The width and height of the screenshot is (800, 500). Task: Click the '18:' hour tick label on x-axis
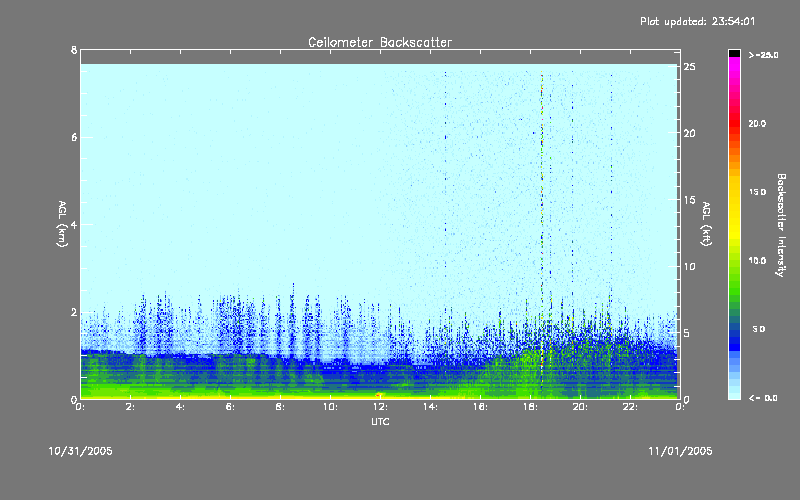pos(531,407)
